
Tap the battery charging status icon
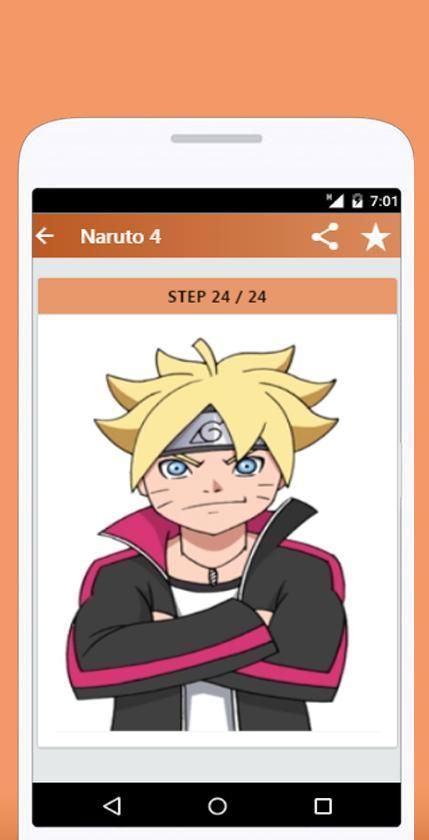click(x=357, y=201)
